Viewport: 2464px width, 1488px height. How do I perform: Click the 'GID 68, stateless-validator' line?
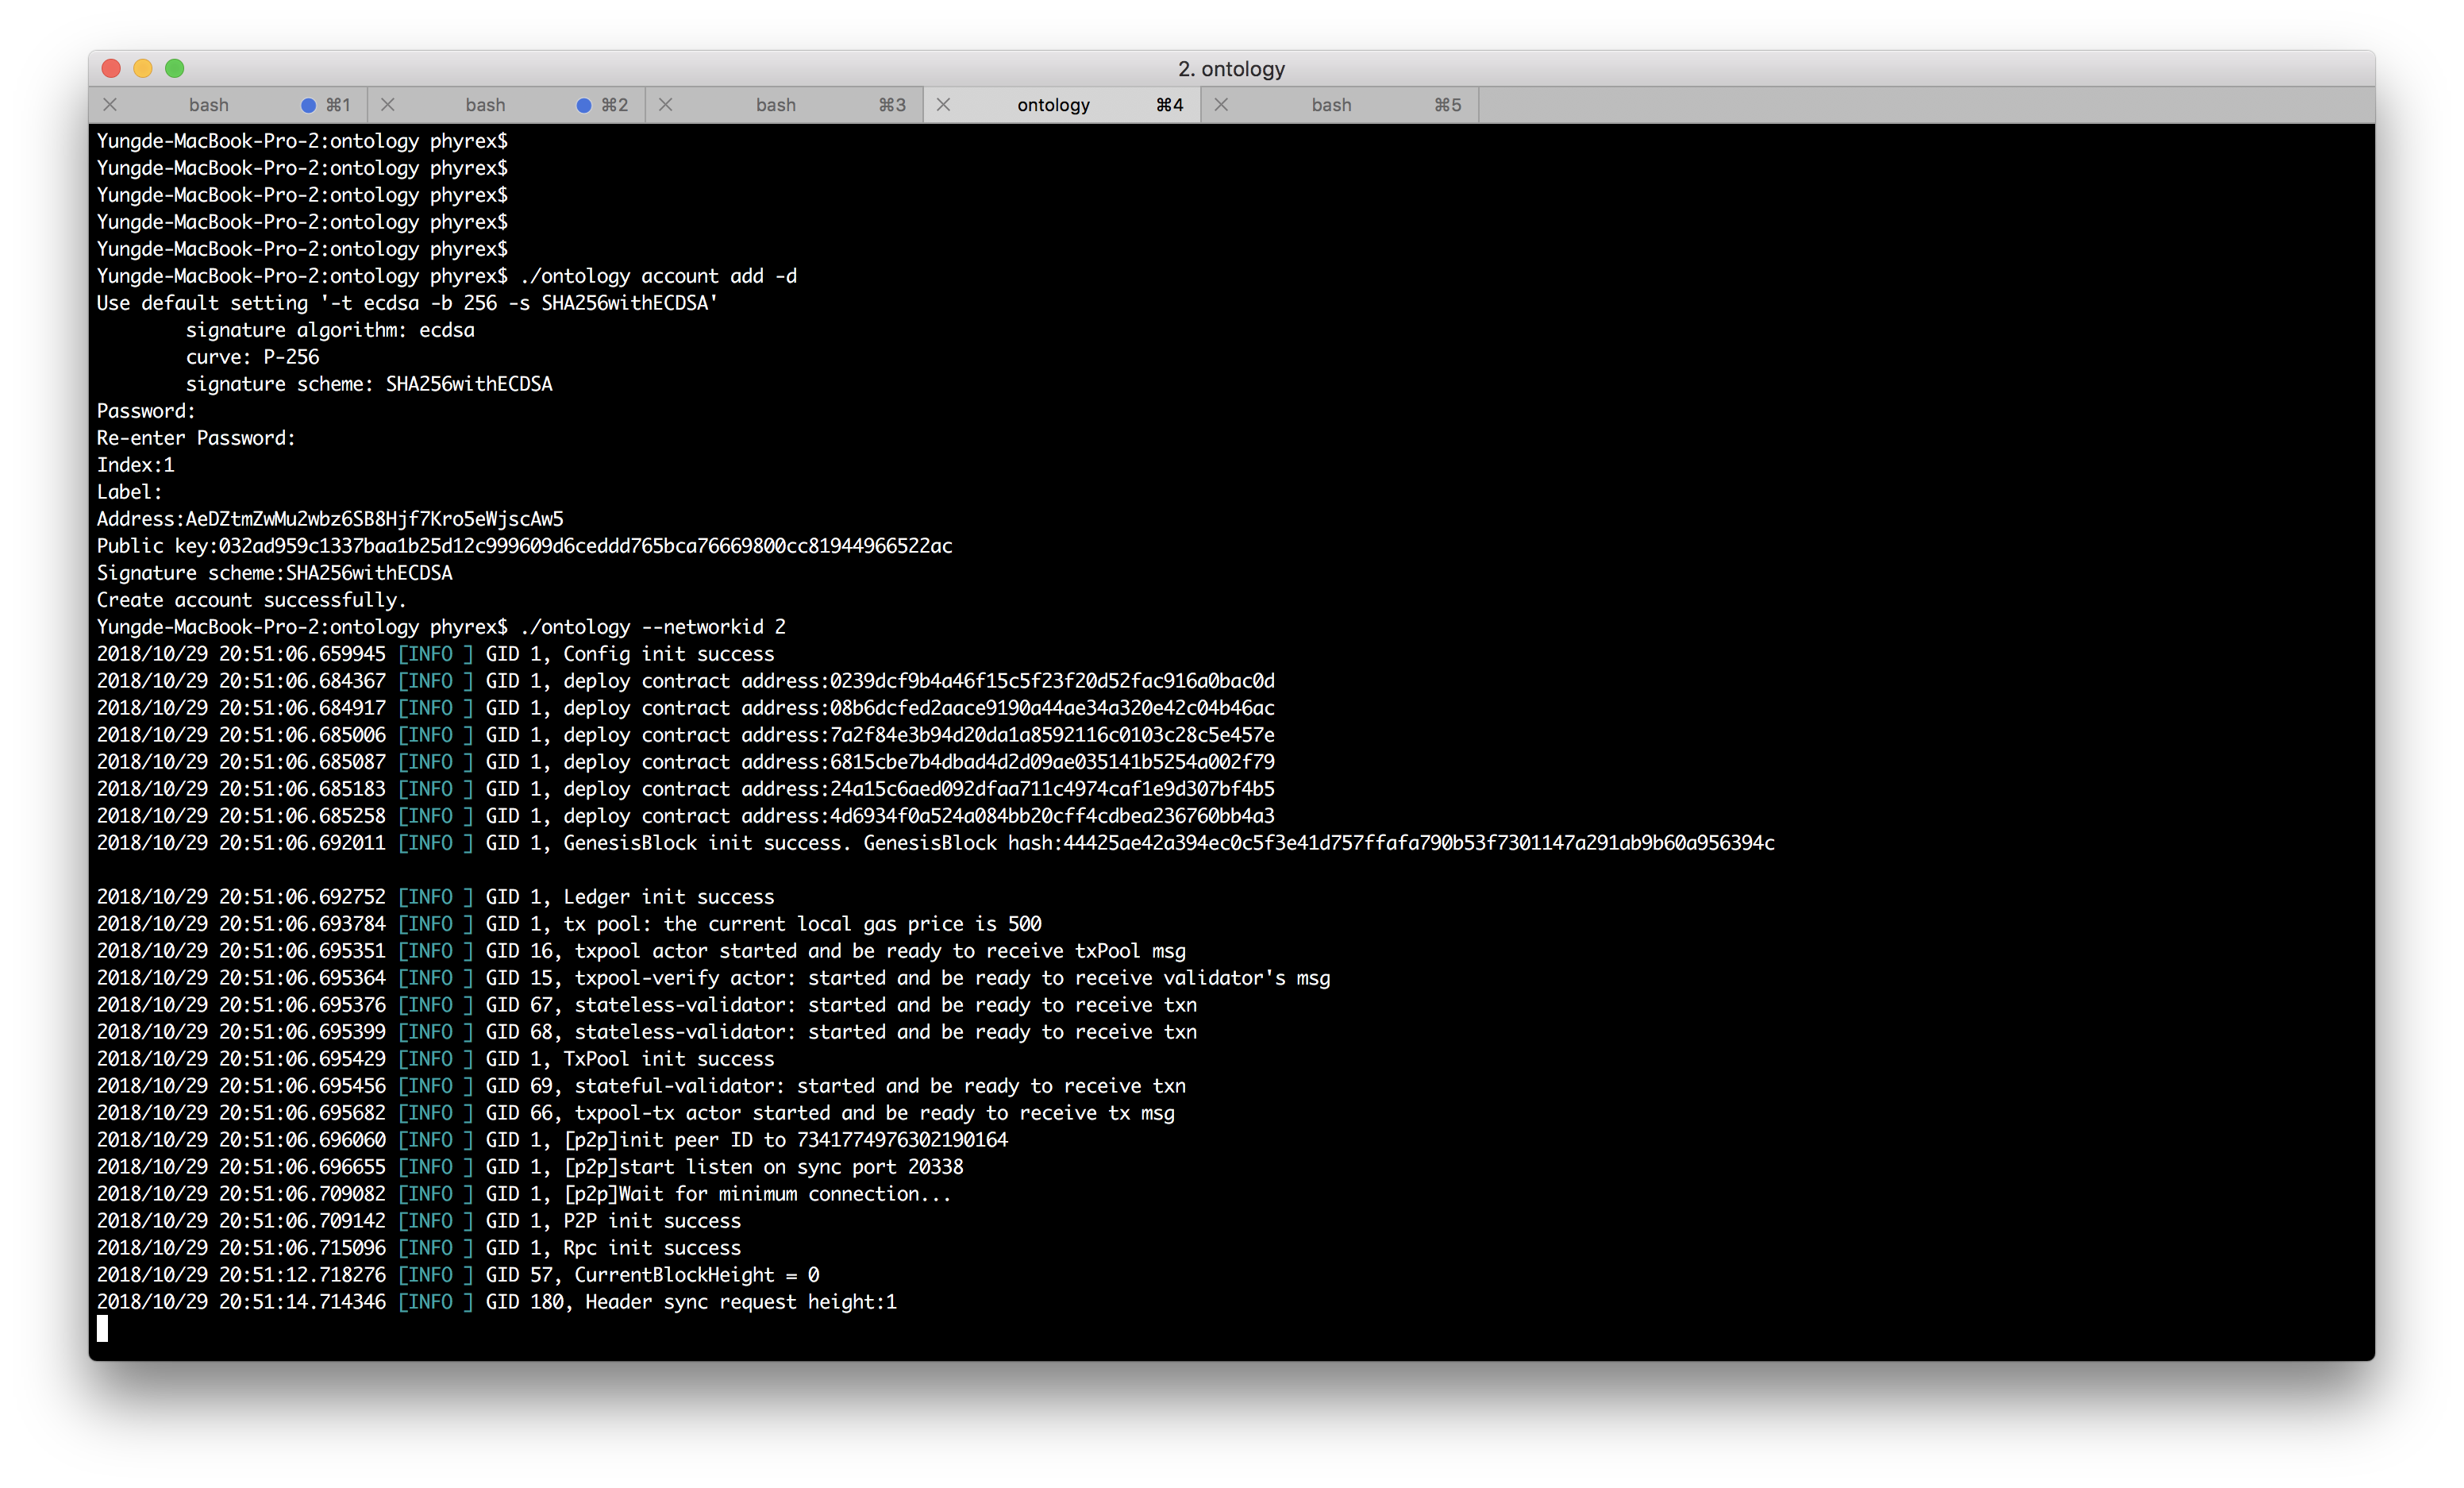[646, 1032]
